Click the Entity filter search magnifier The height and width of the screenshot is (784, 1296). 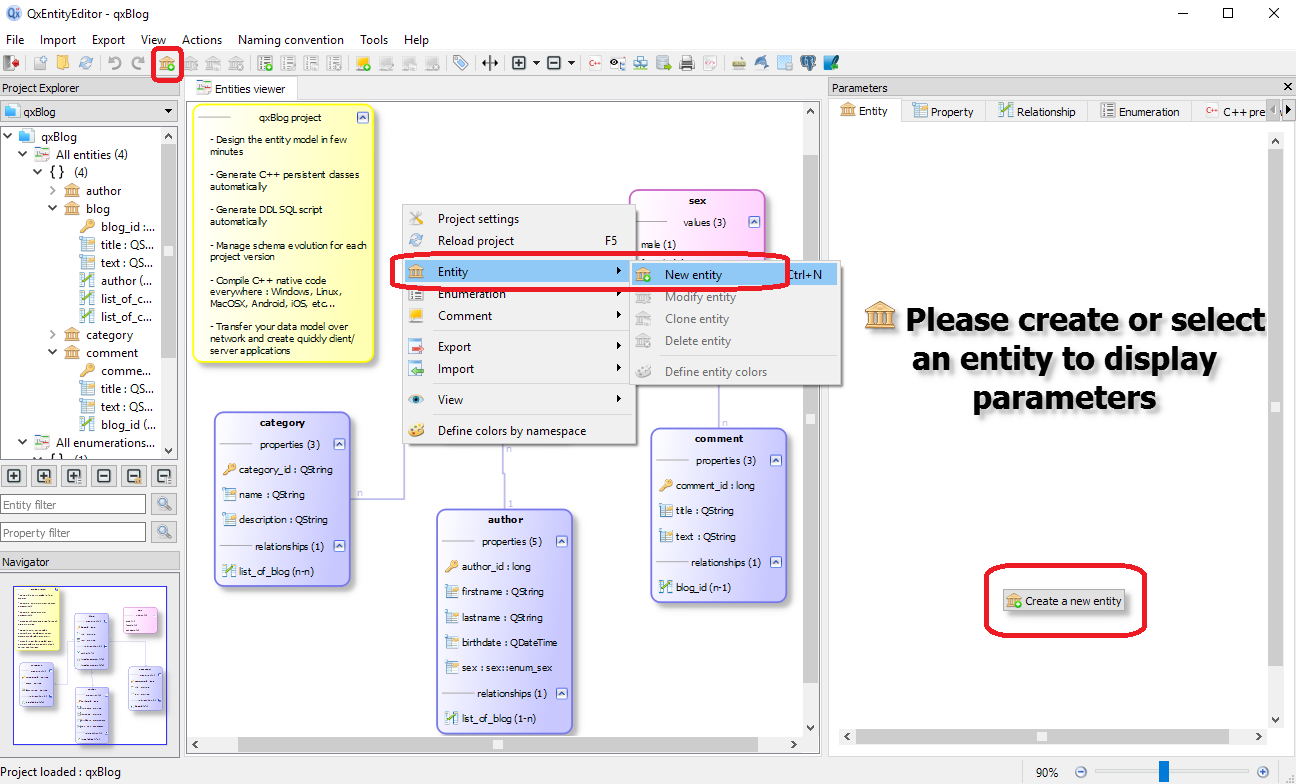click(x=163, y=505)
